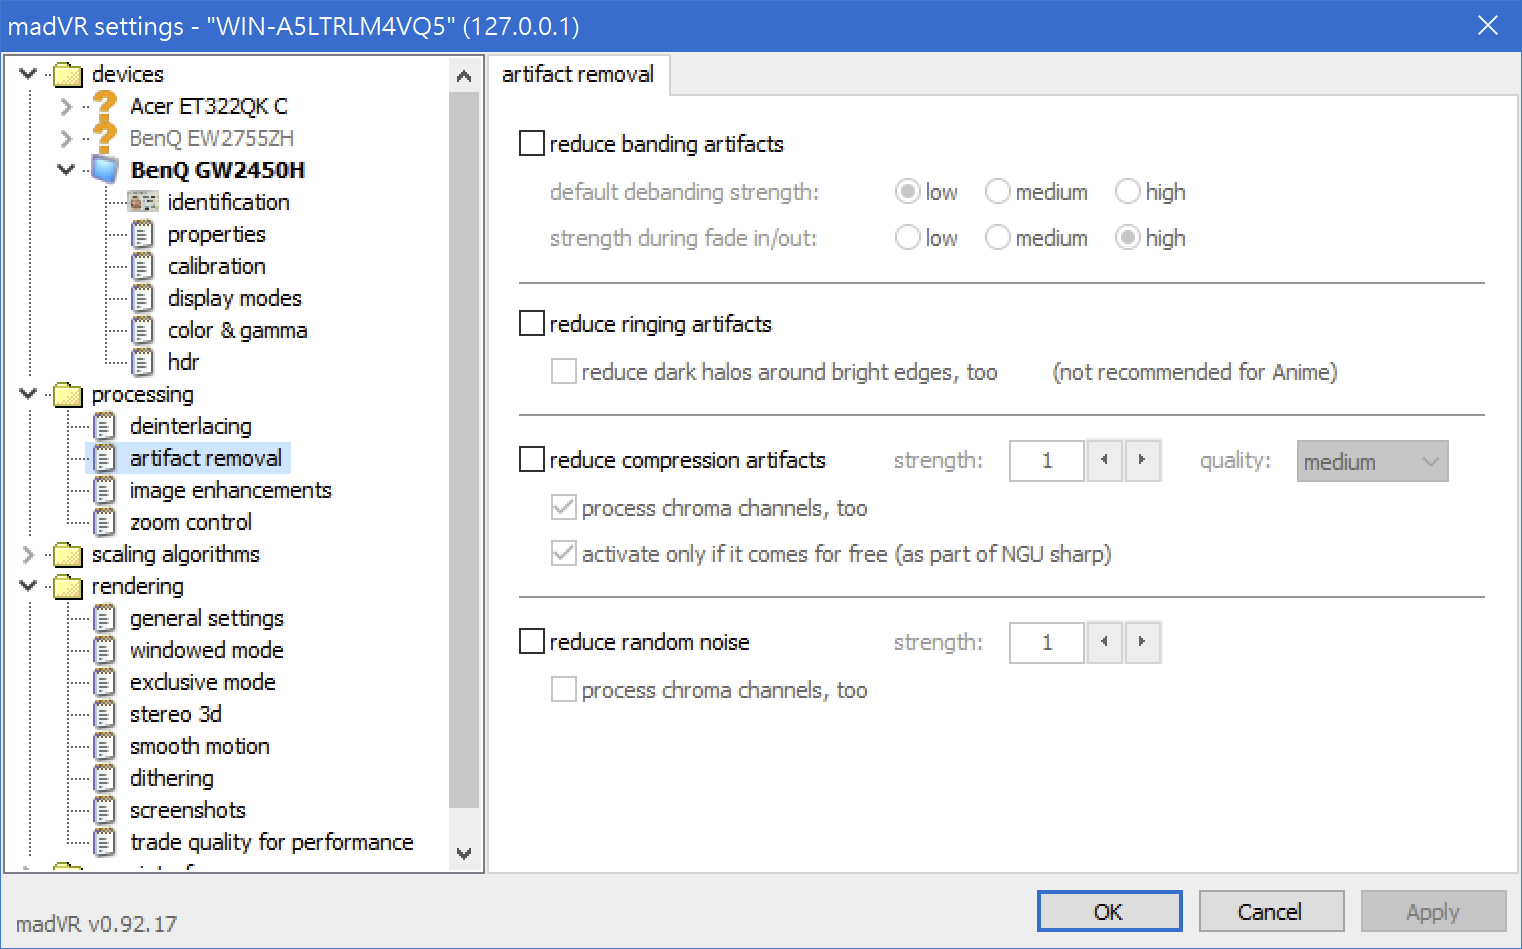This screenshot has width=1522, height=949.
Task: Select the image enhancements tree item
Action: 230,490
